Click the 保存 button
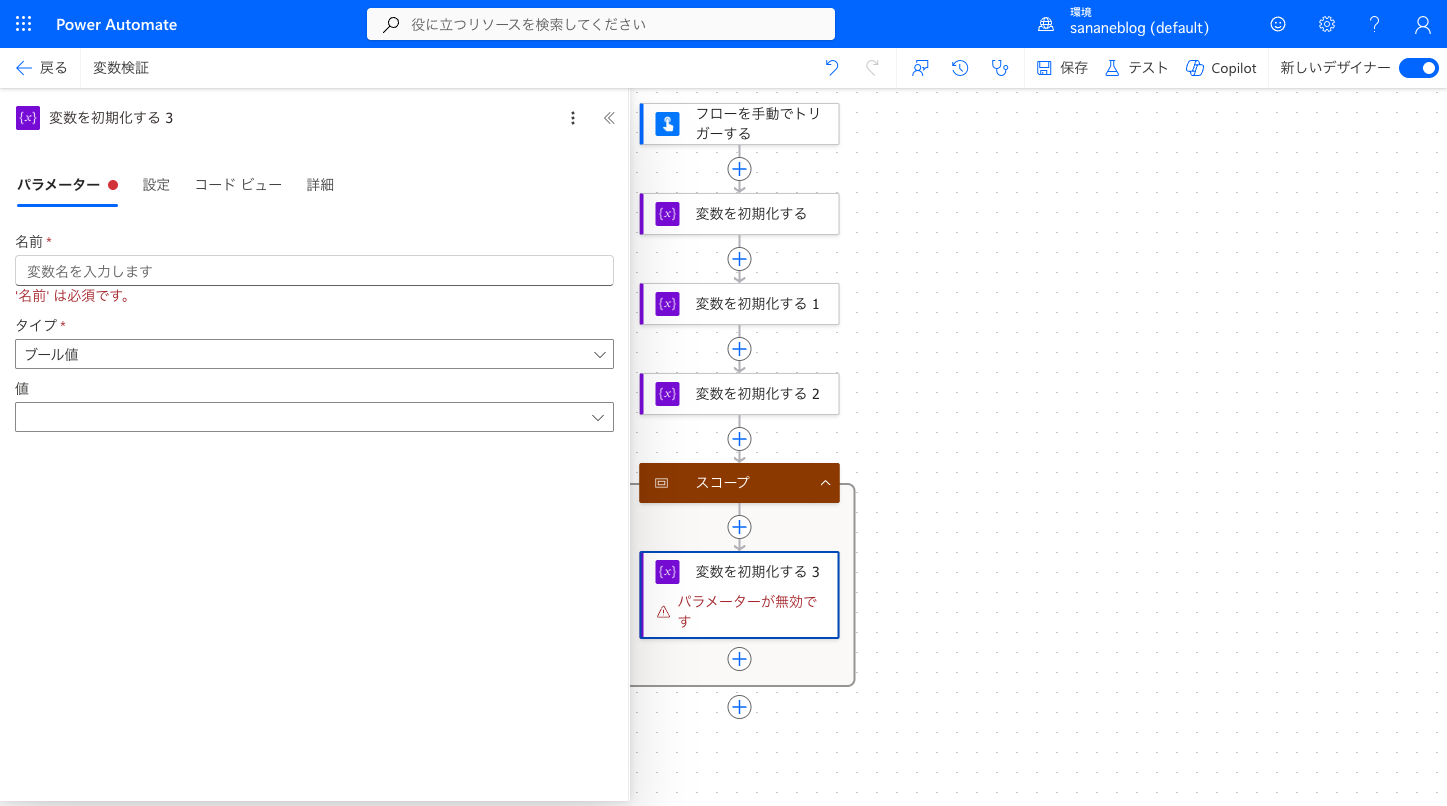The image size is (1447, 806). [1062, 68]
